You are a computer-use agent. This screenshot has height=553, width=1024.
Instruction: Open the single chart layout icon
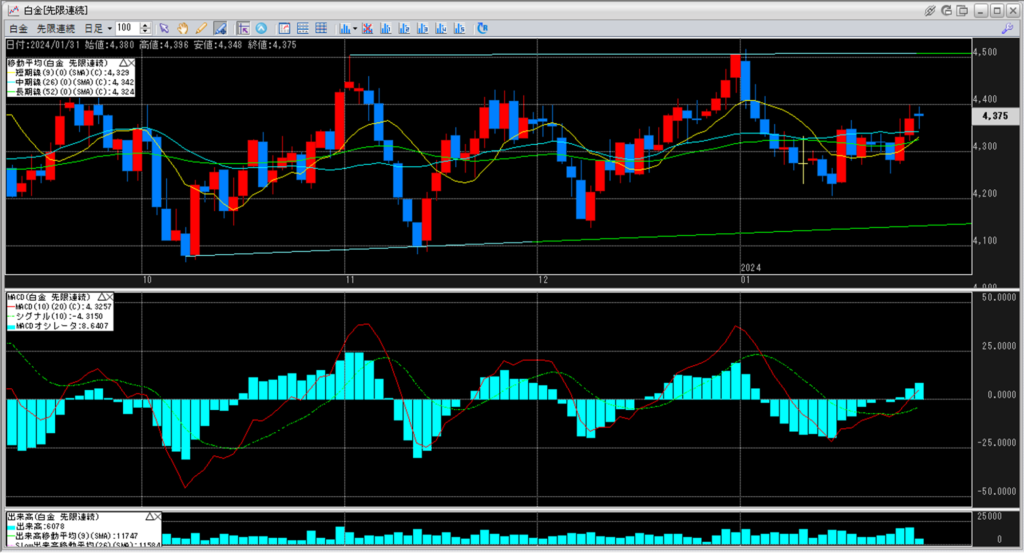point(284,28)
